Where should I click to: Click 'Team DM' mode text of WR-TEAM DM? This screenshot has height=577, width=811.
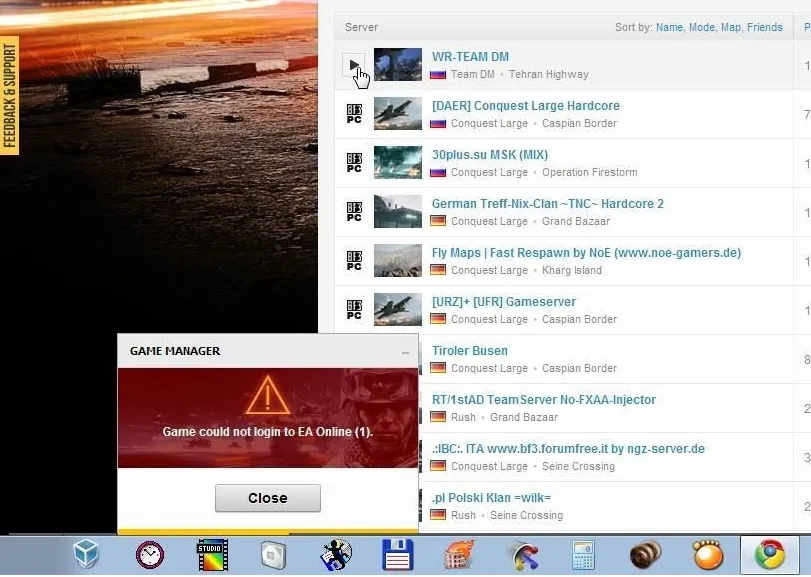(473, 74)
